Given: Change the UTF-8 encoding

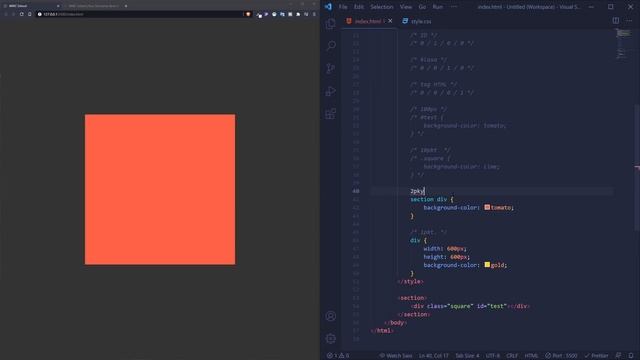Looking at the screenshot, I should pos(493,356).
